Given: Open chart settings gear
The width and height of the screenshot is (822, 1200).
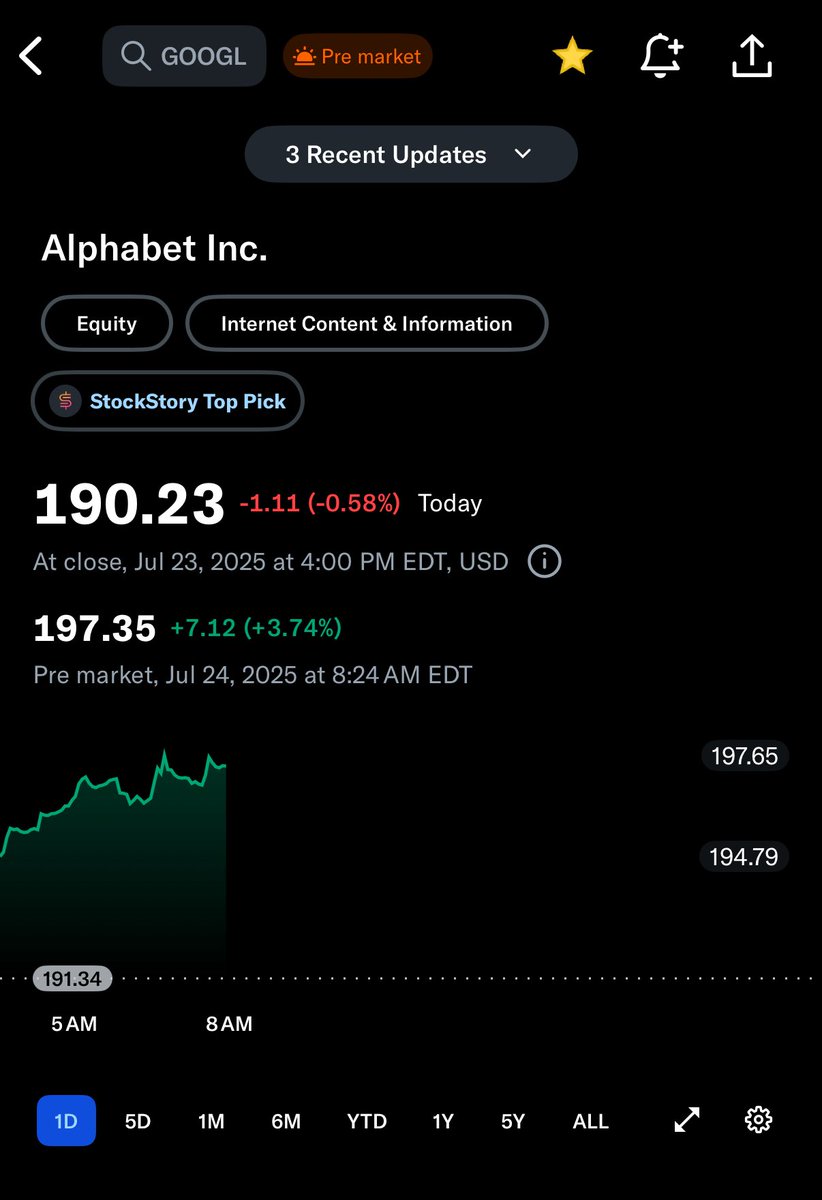Looking at the screenshot, I should click(x=759, y=1120).
